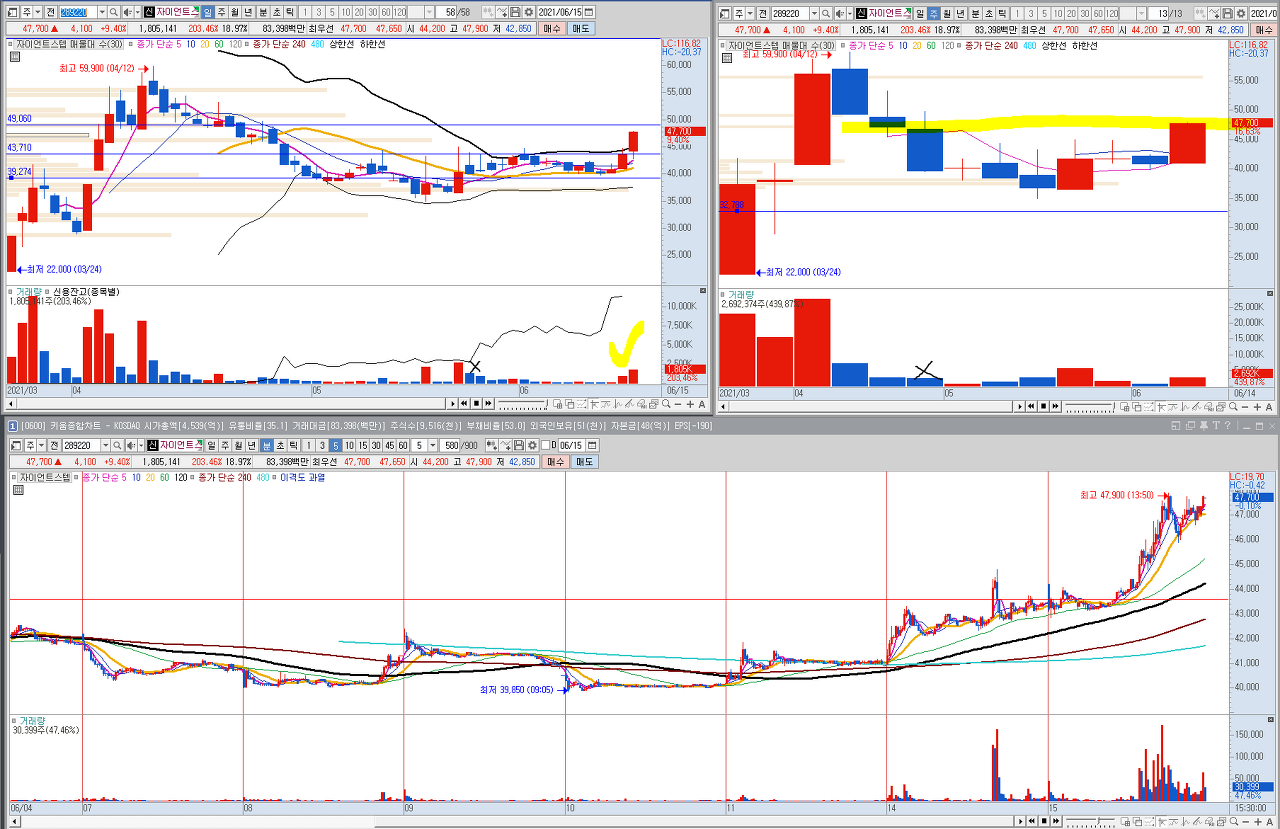Open calendar icon next to 06/15 in bottom chart
The height and width of the screenshot is (829, 1280).
[x=593, y=444]
